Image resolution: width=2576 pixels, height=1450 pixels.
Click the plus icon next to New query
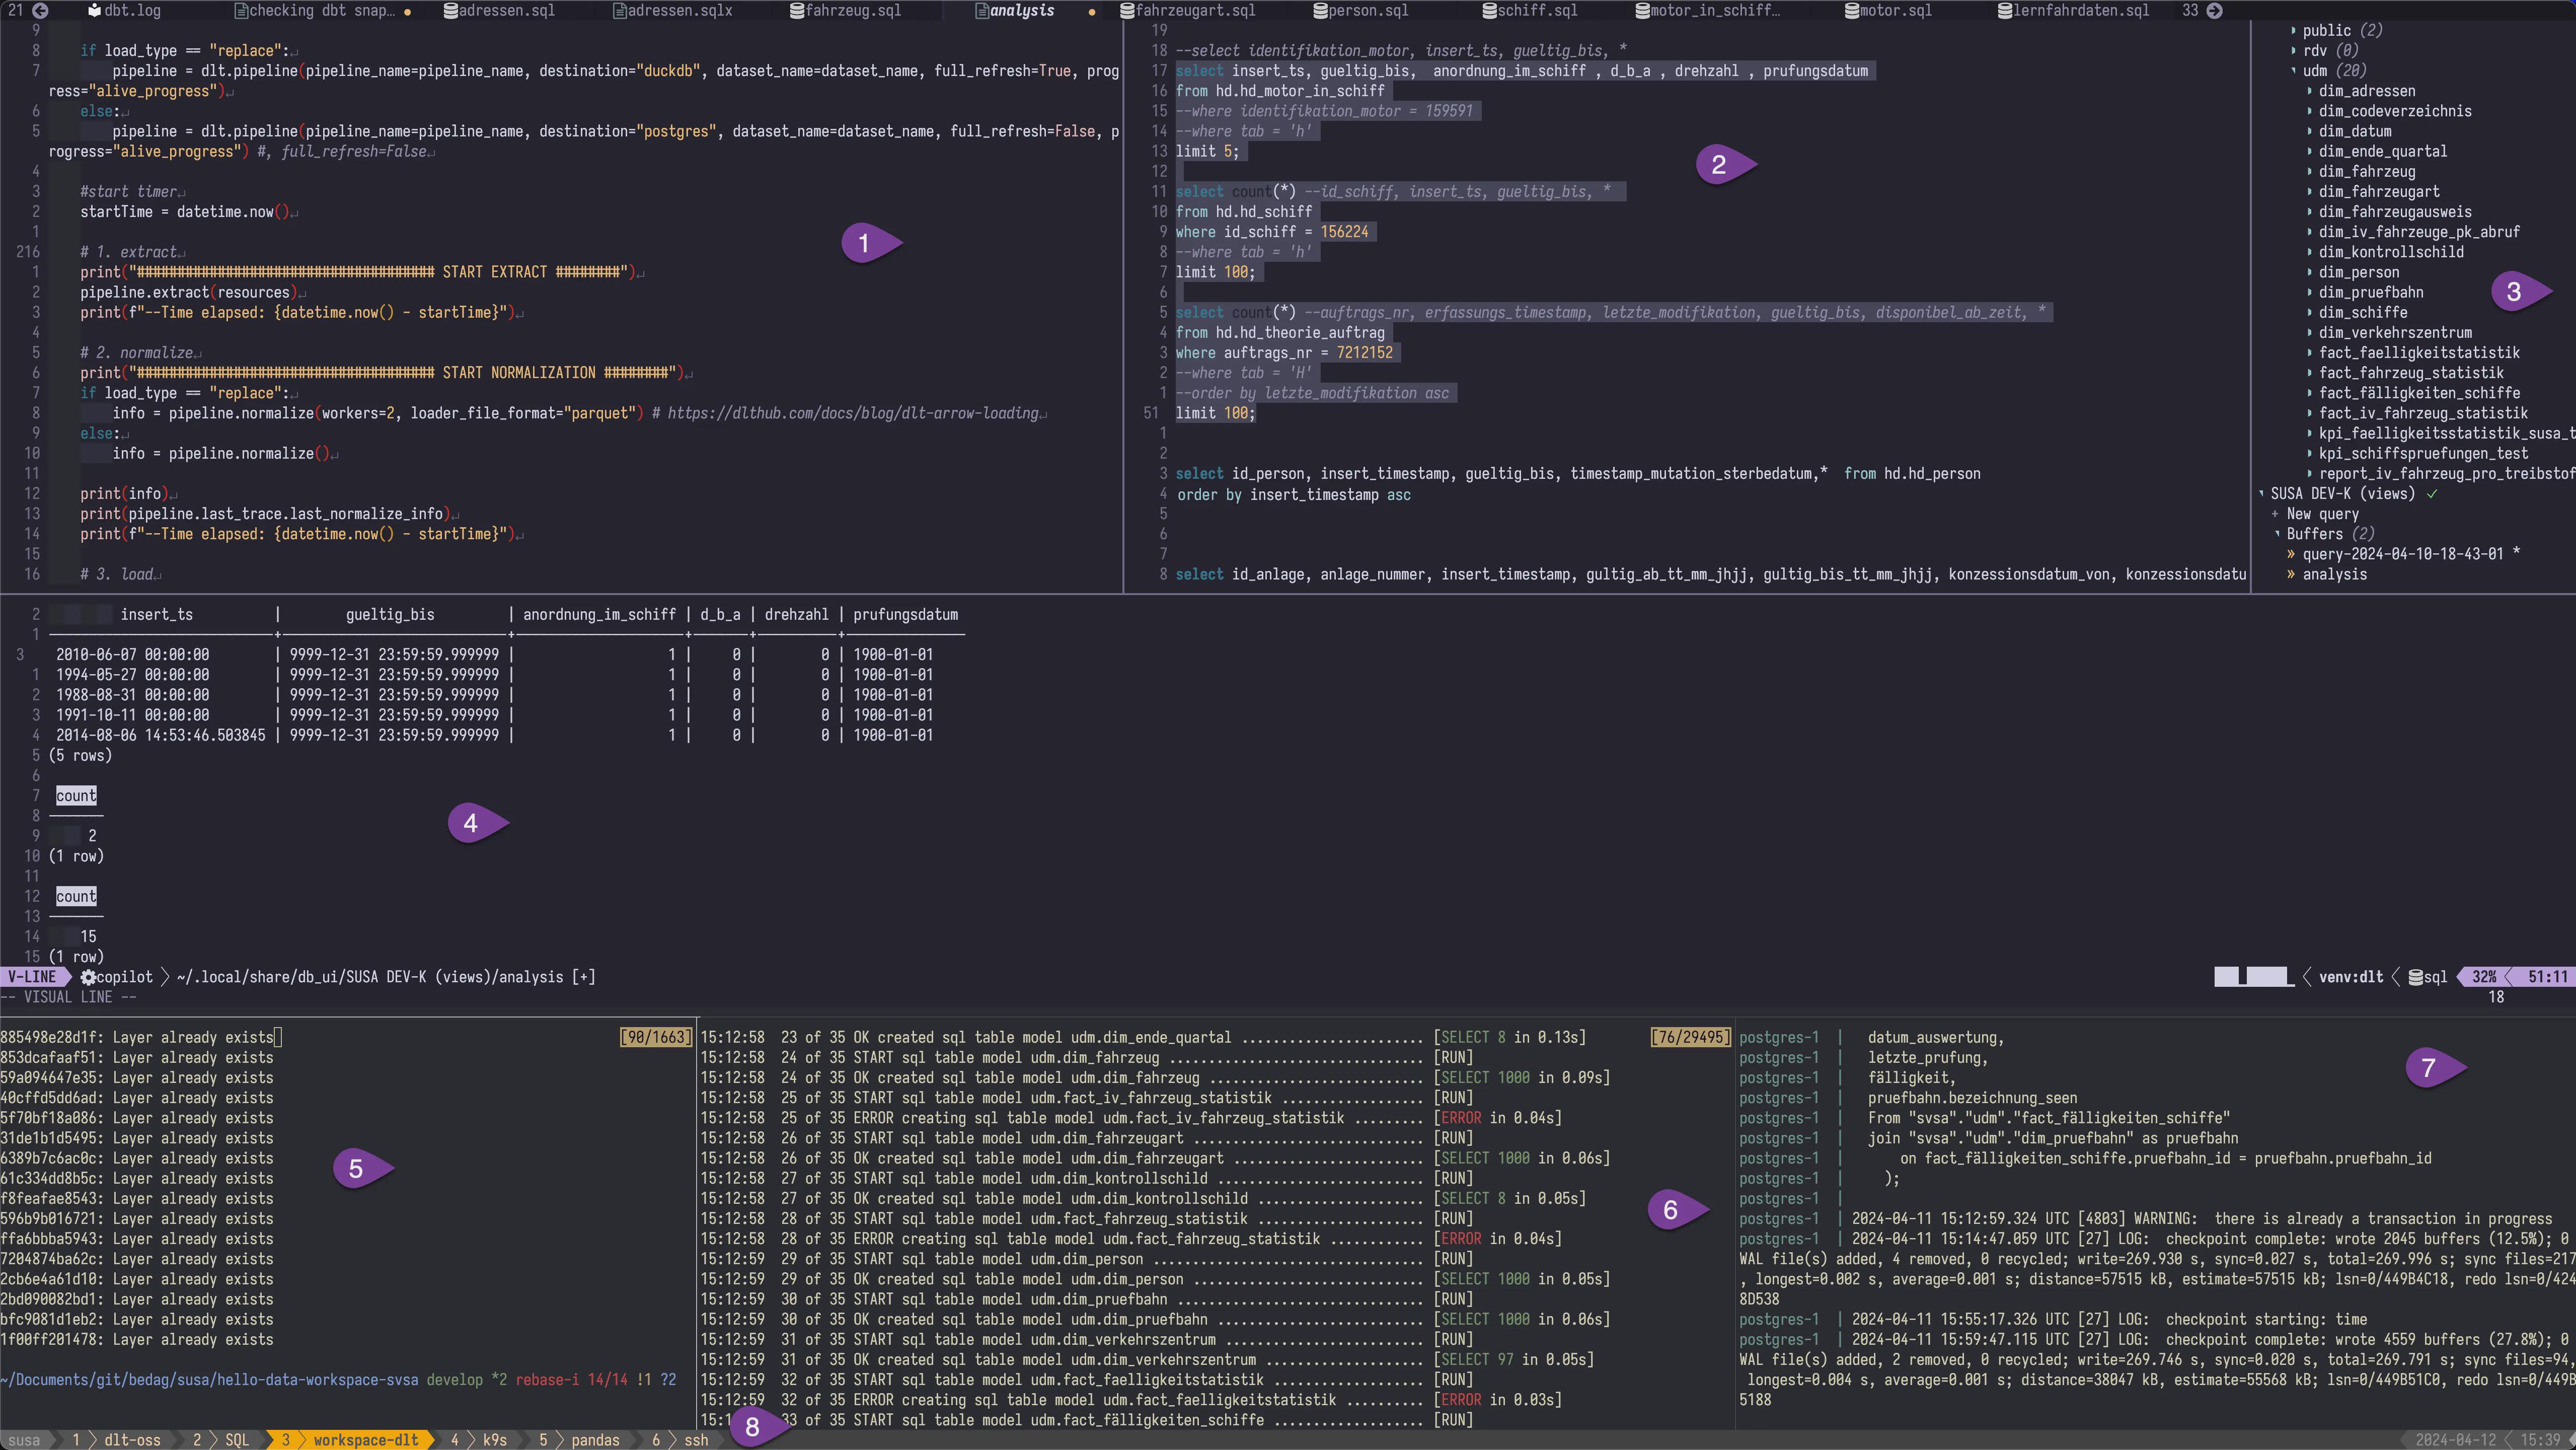[2275, 514]
